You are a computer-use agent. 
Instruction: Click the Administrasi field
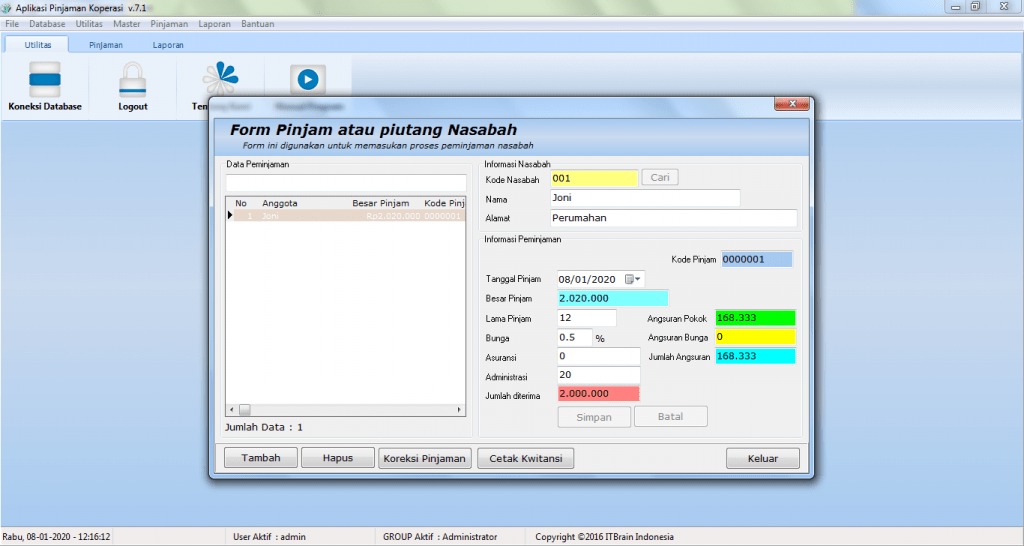click(x=598, y=375)
